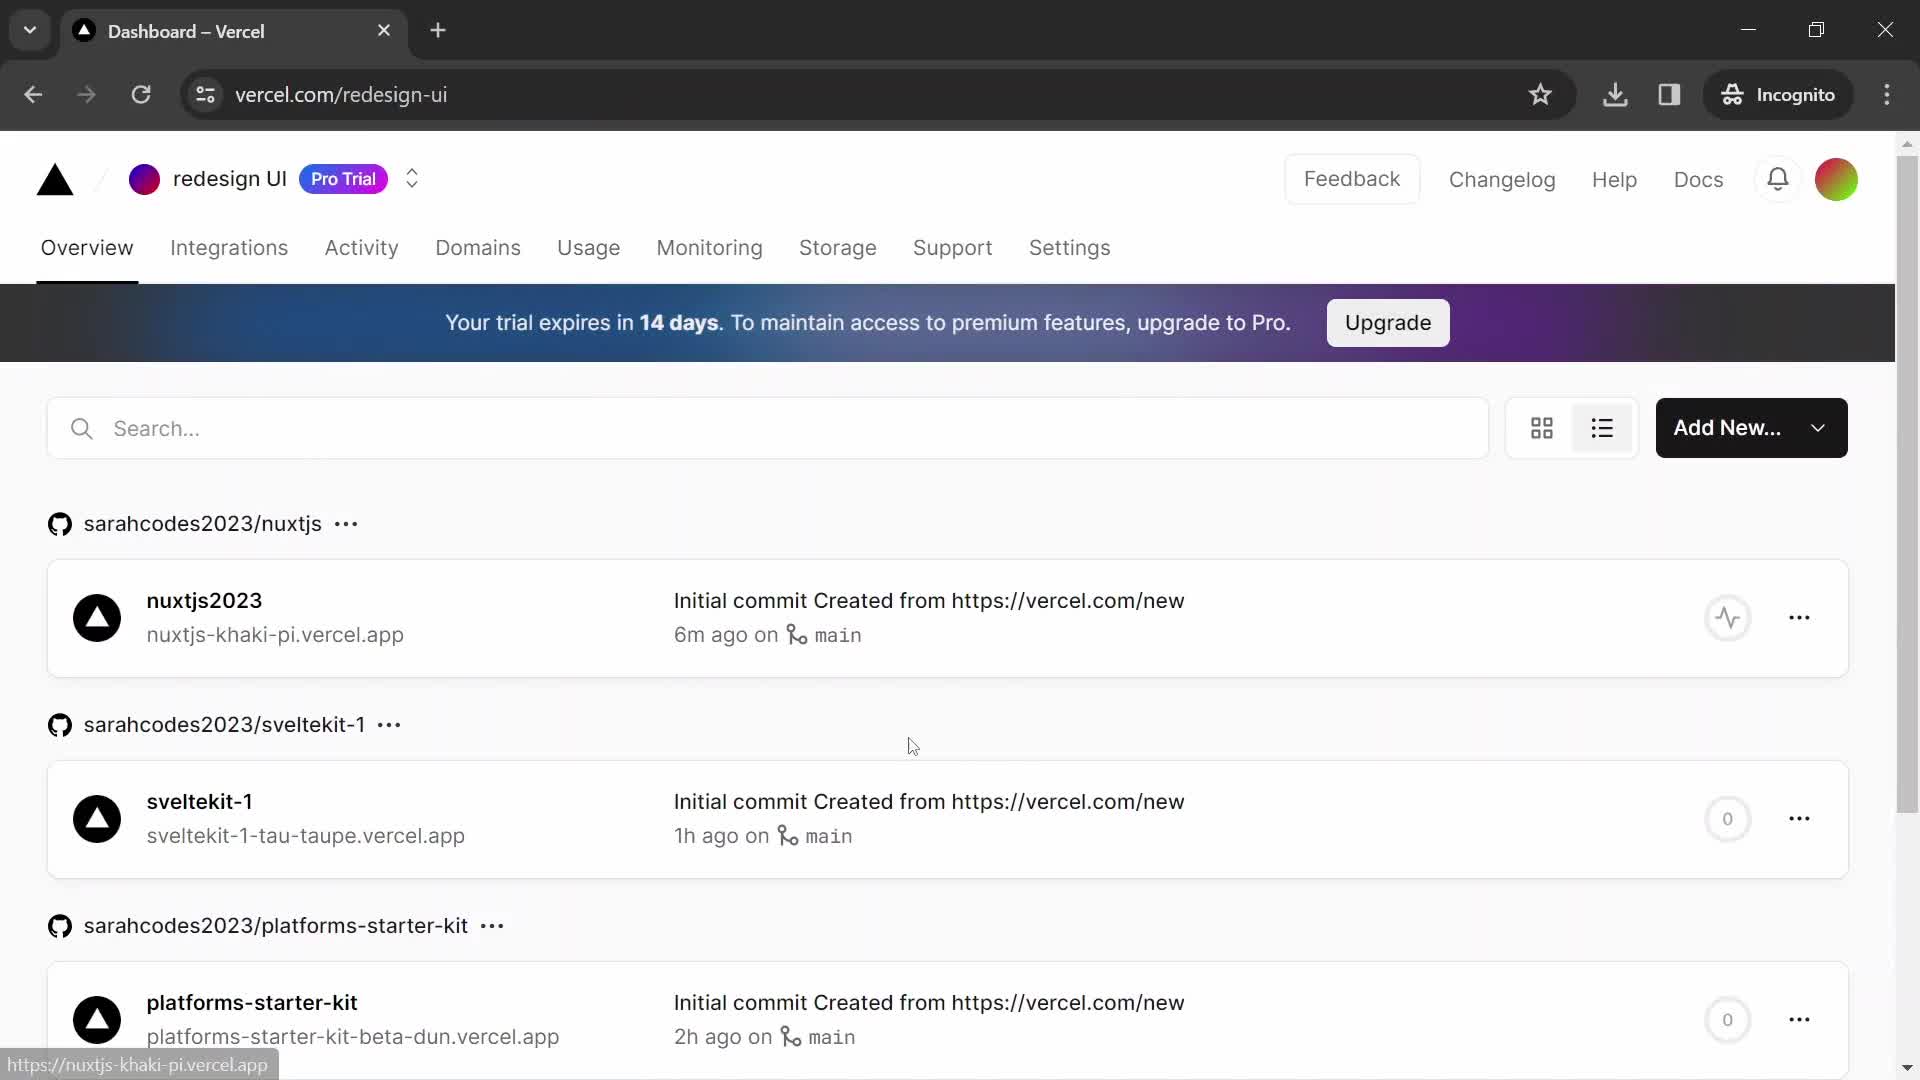Click the address bar URL
The image size is (1920, 1080).
[341, 95]
